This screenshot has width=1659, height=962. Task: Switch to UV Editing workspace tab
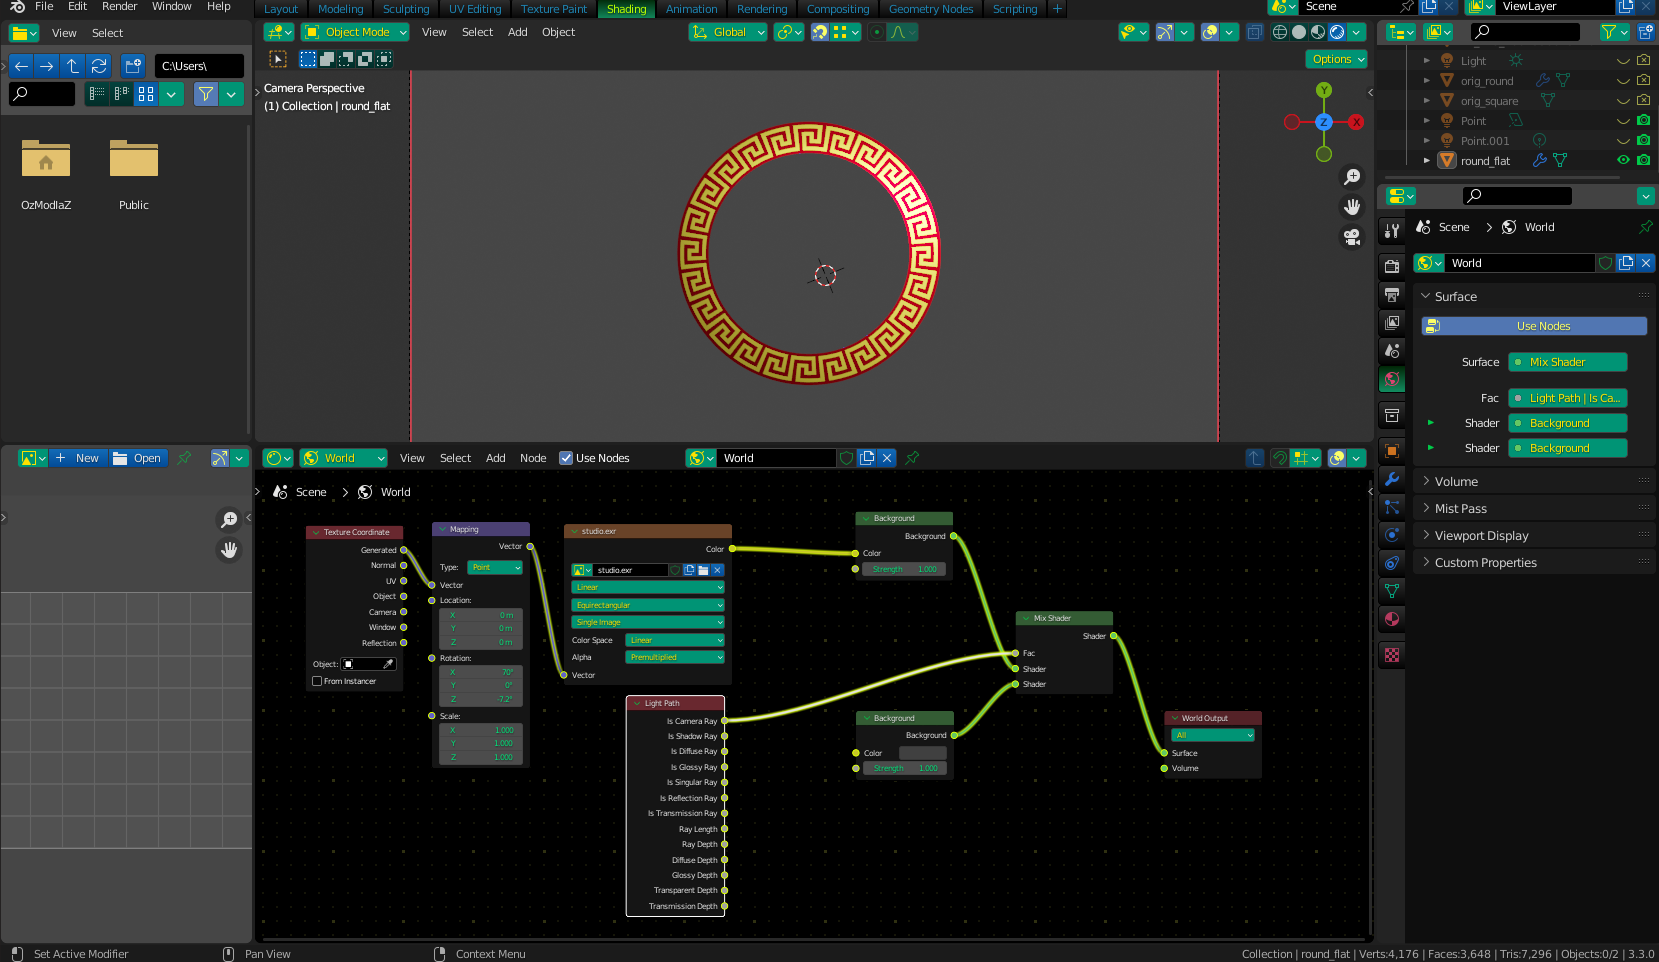click(x=475, y=9)
